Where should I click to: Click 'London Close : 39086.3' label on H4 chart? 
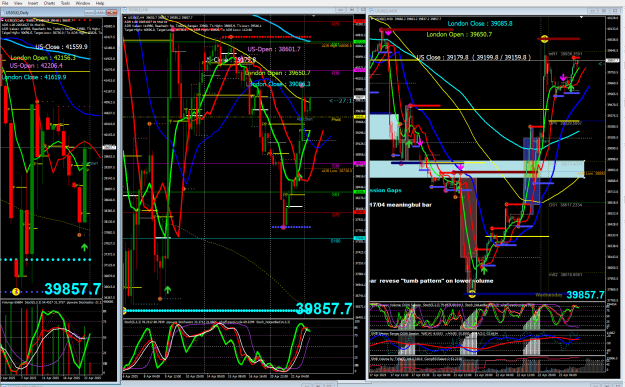coord(278,84)
